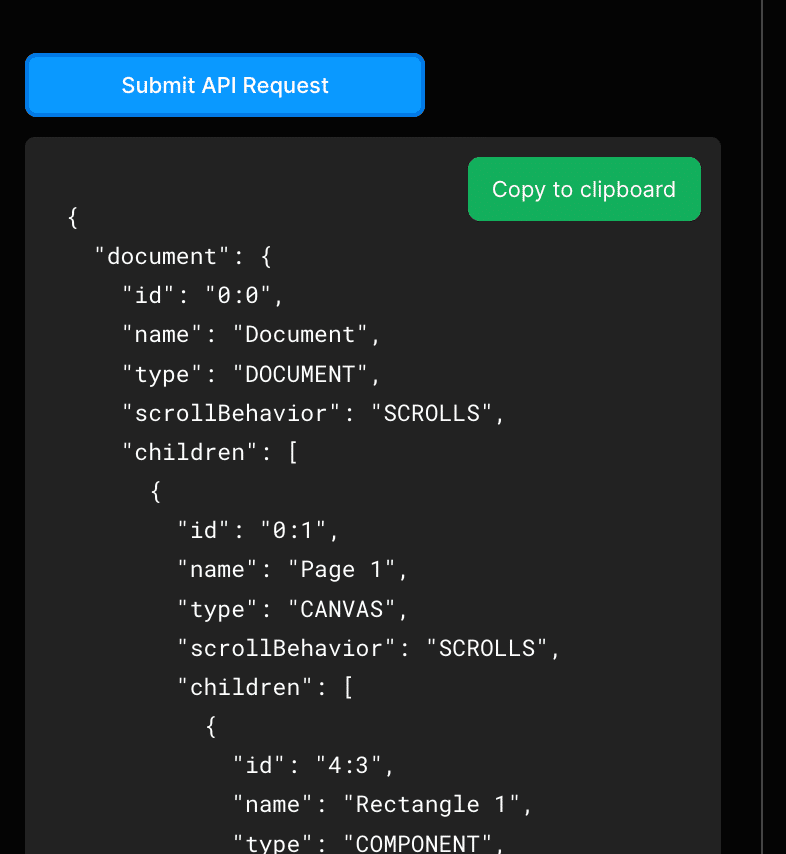The image size is (786, 854).
Task: Click the second "SCROLLS" value
Action: point(487,648)
